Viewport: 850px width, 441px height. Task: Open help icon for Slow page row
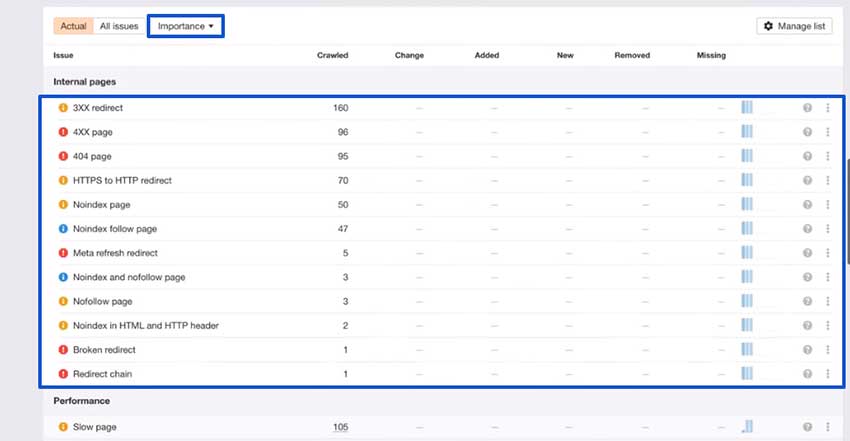[x=807, y=427]
